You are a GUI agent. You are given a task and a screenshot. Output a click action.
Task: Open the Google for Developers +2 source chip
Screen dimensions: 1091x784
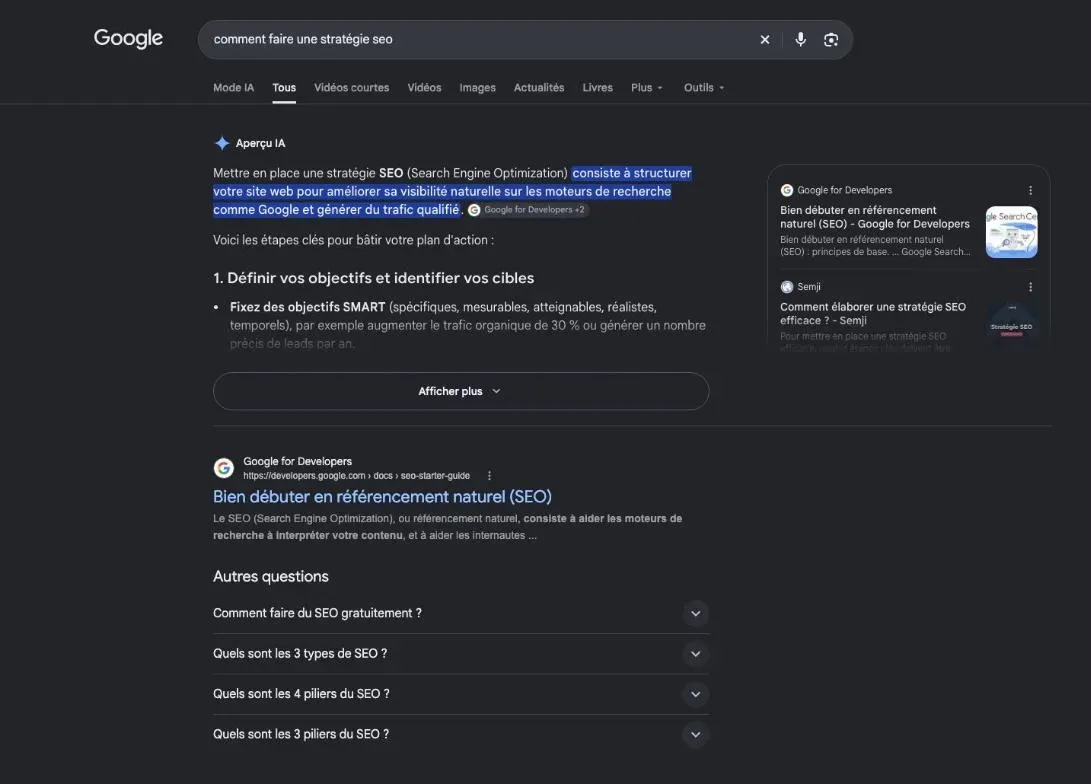(x=528, y=209)
